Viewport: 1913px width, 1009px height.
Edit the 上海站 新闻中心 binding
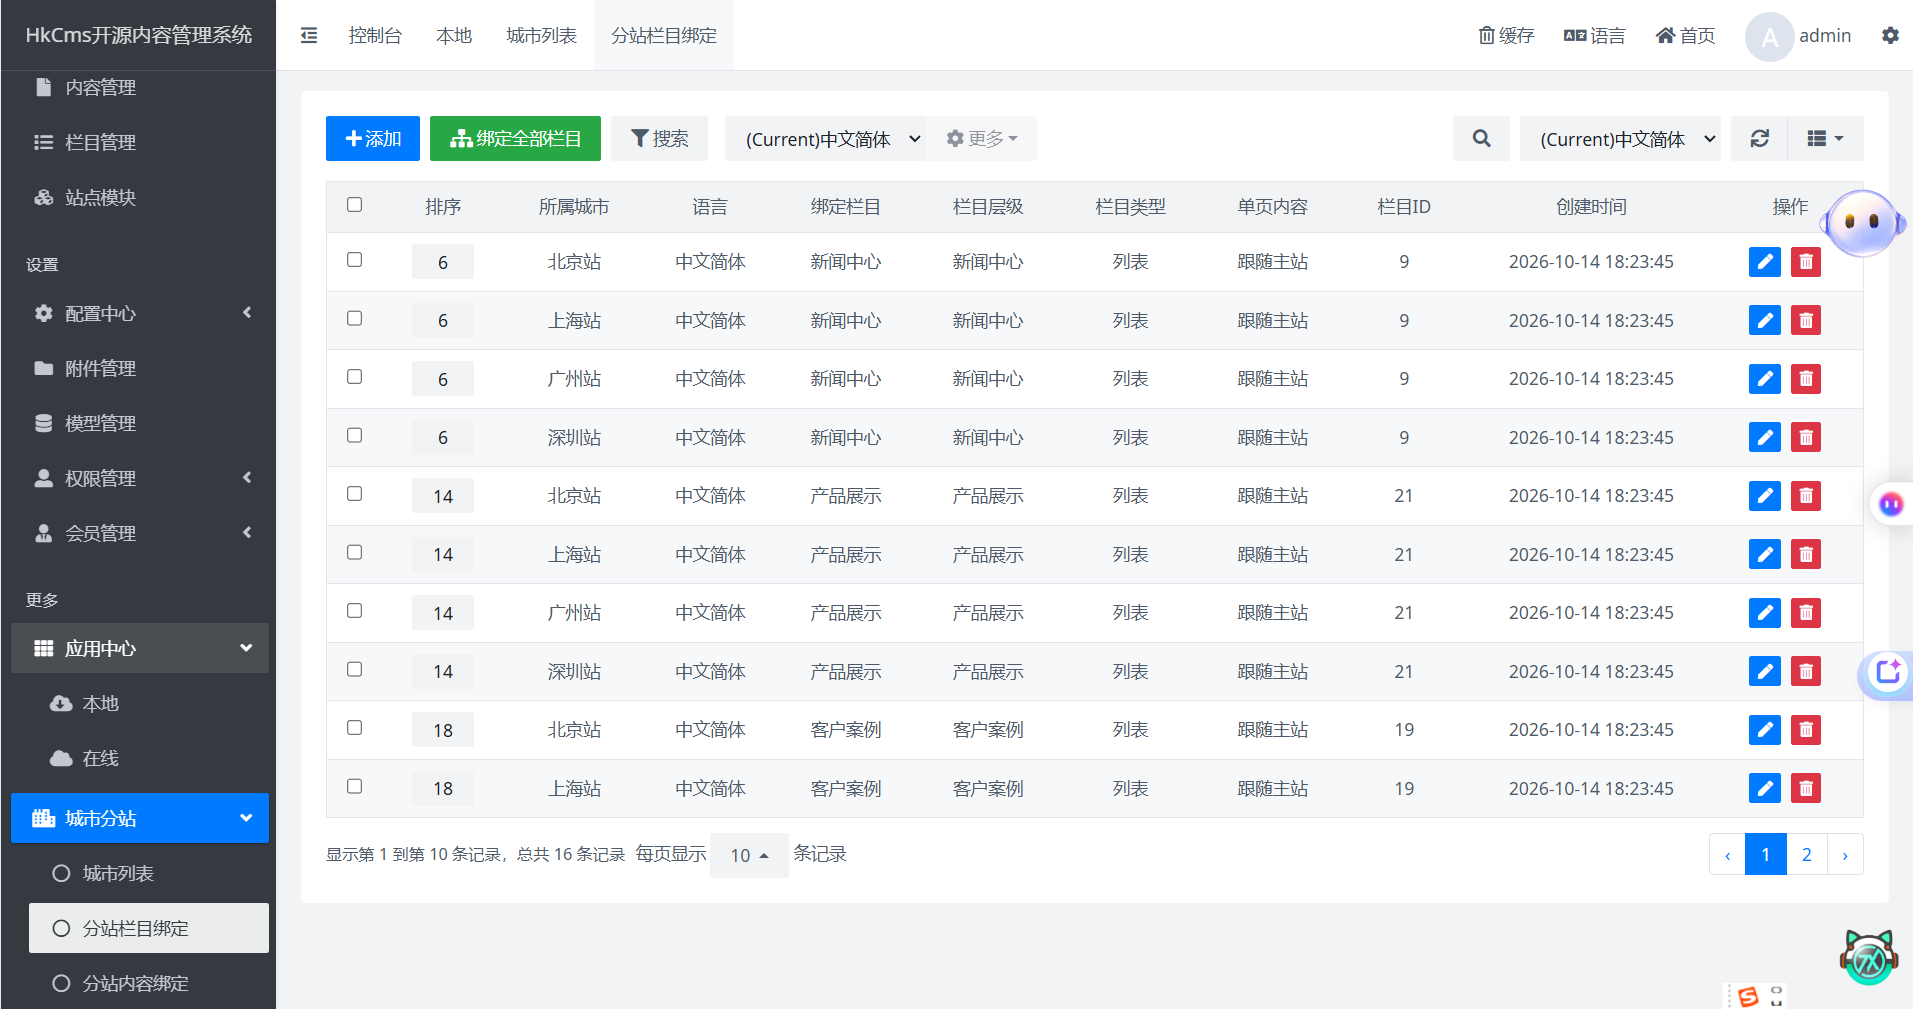pyautogui.click(x=1765, y=321)
